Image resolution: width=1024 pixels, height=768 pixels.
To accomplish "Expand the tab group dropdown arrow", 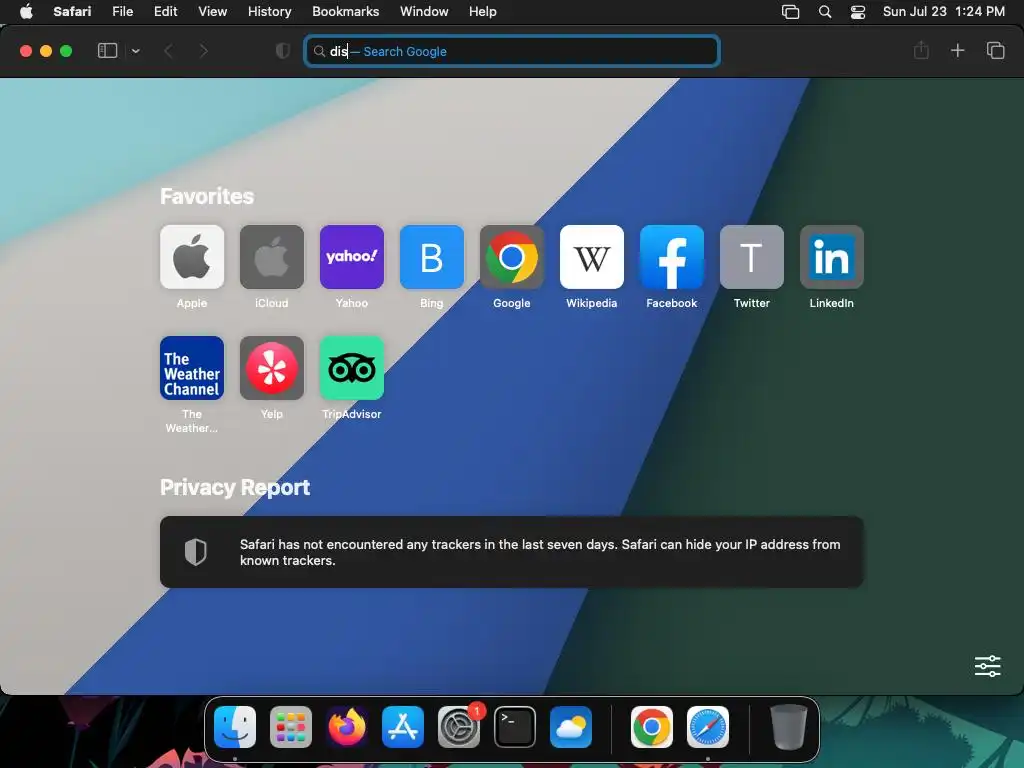I will click(135, 51).
